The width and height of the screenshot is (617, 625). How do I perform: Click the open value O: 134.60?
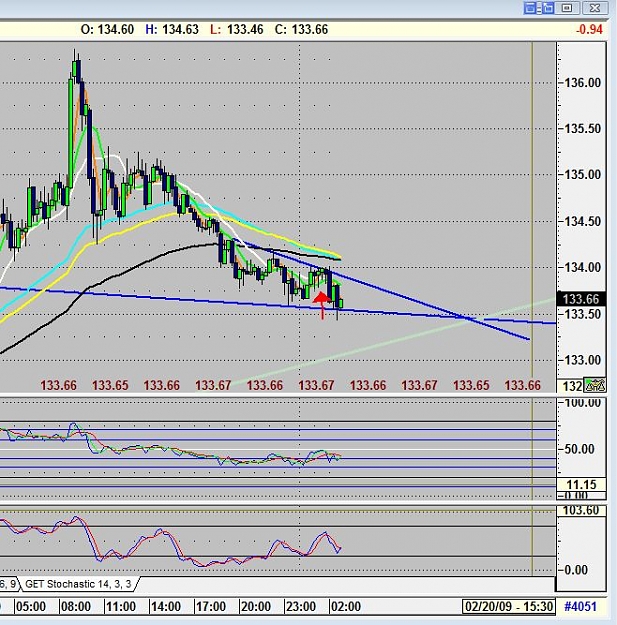pyautogui.click(x=107, y=29)
